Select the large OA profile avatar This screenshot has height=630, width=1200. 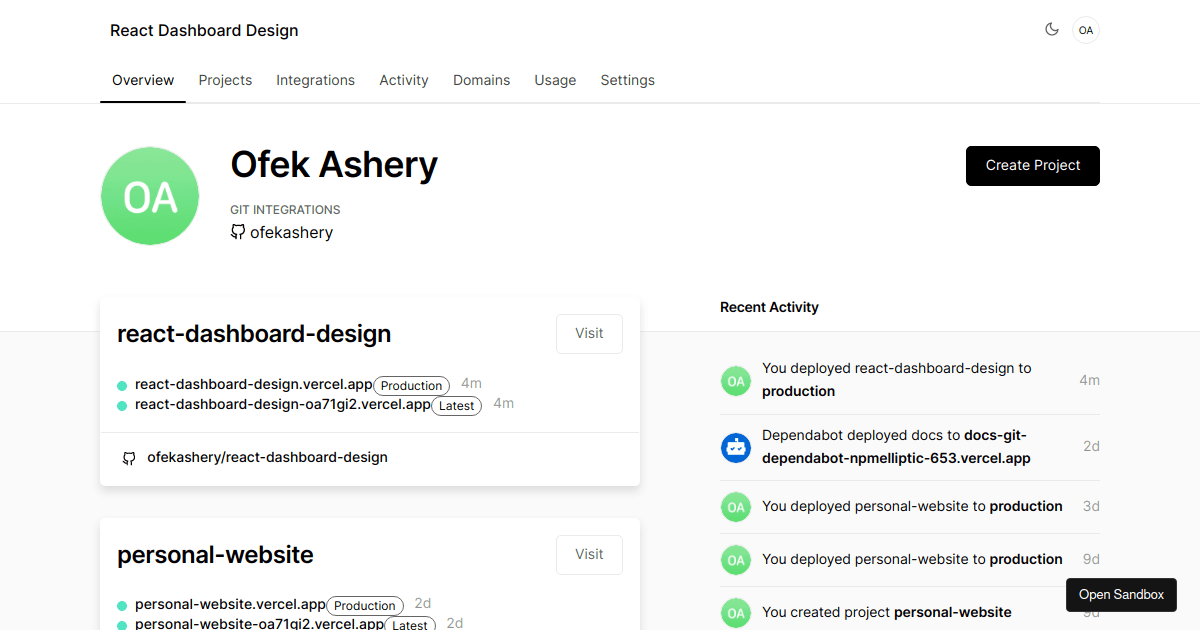pyautogui.click(x=150, y=196)
